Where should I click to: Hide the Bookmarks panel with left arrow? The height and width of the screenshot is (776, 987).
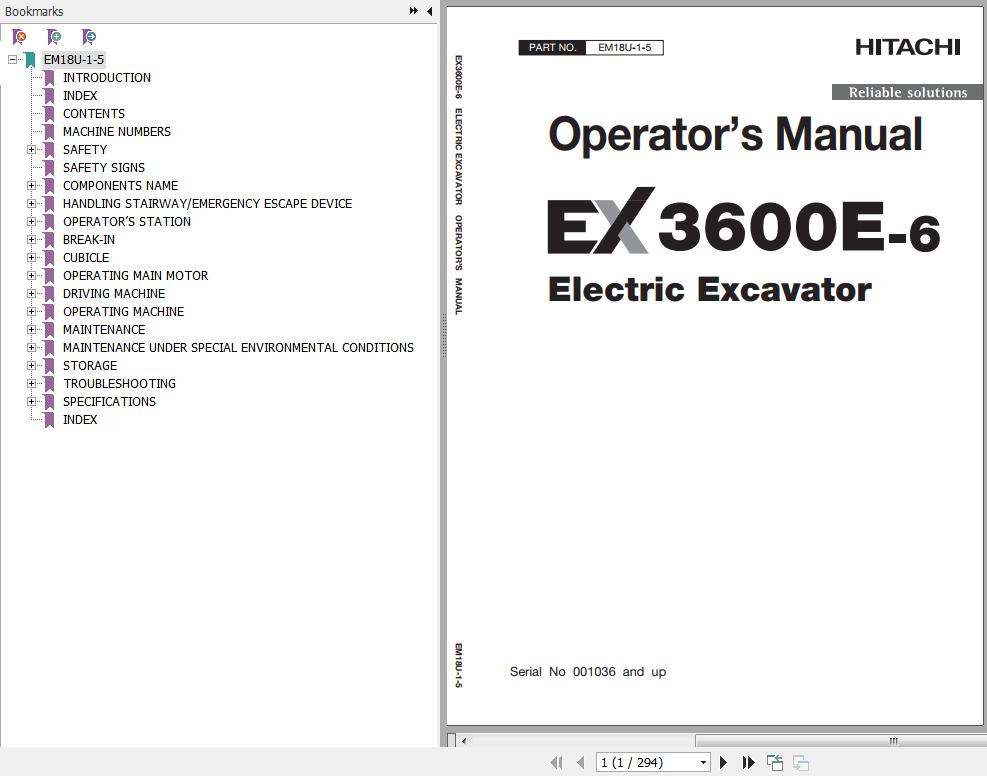pos(429,11)
